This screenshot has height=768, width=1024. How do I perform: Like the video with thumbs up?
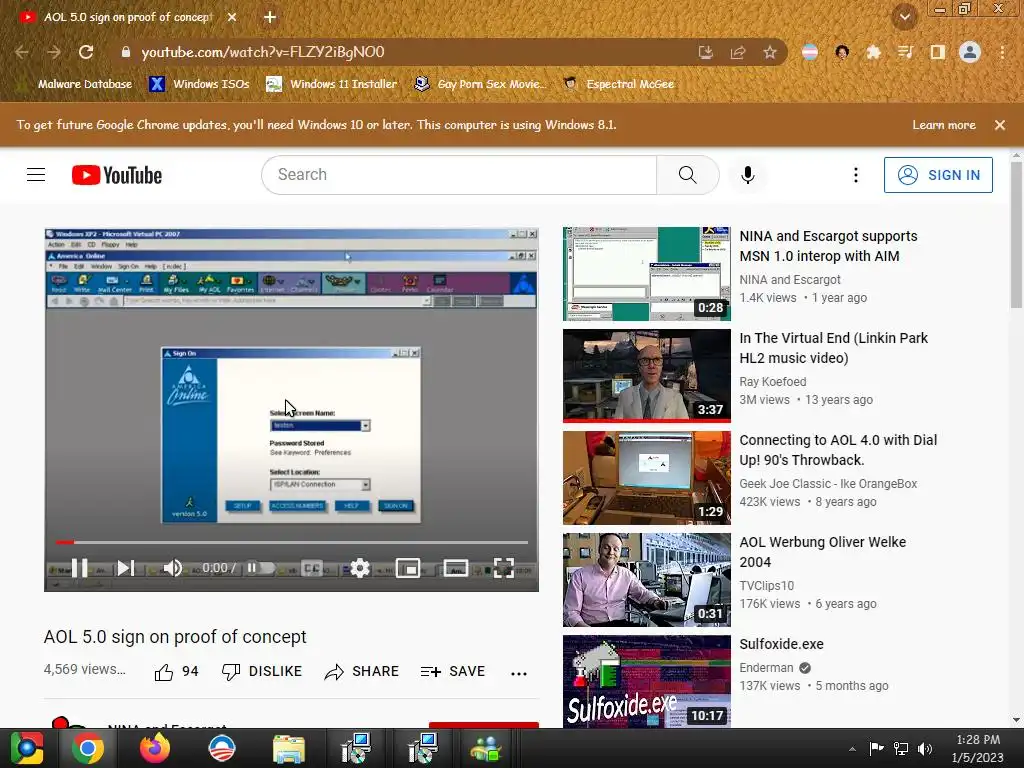(176, 671)
